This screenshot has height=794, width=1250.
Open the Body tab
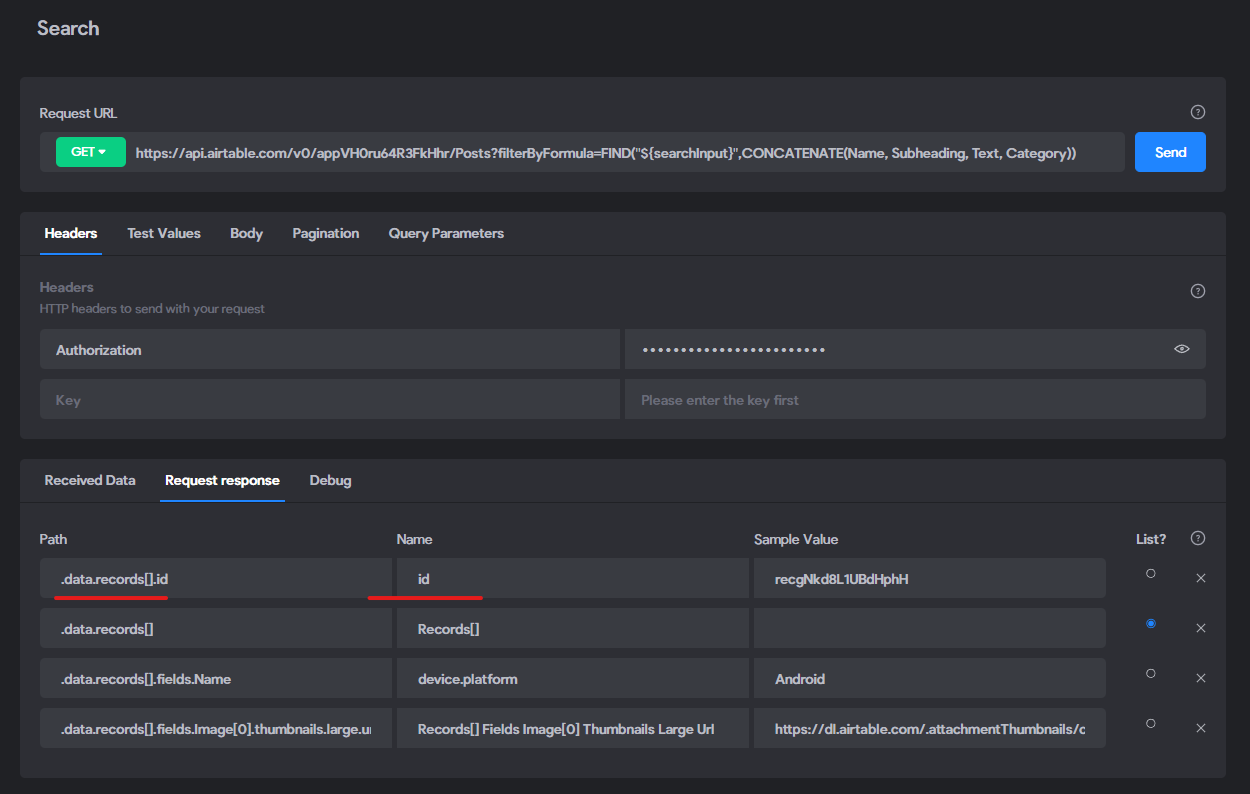click(x=246, y=233)
